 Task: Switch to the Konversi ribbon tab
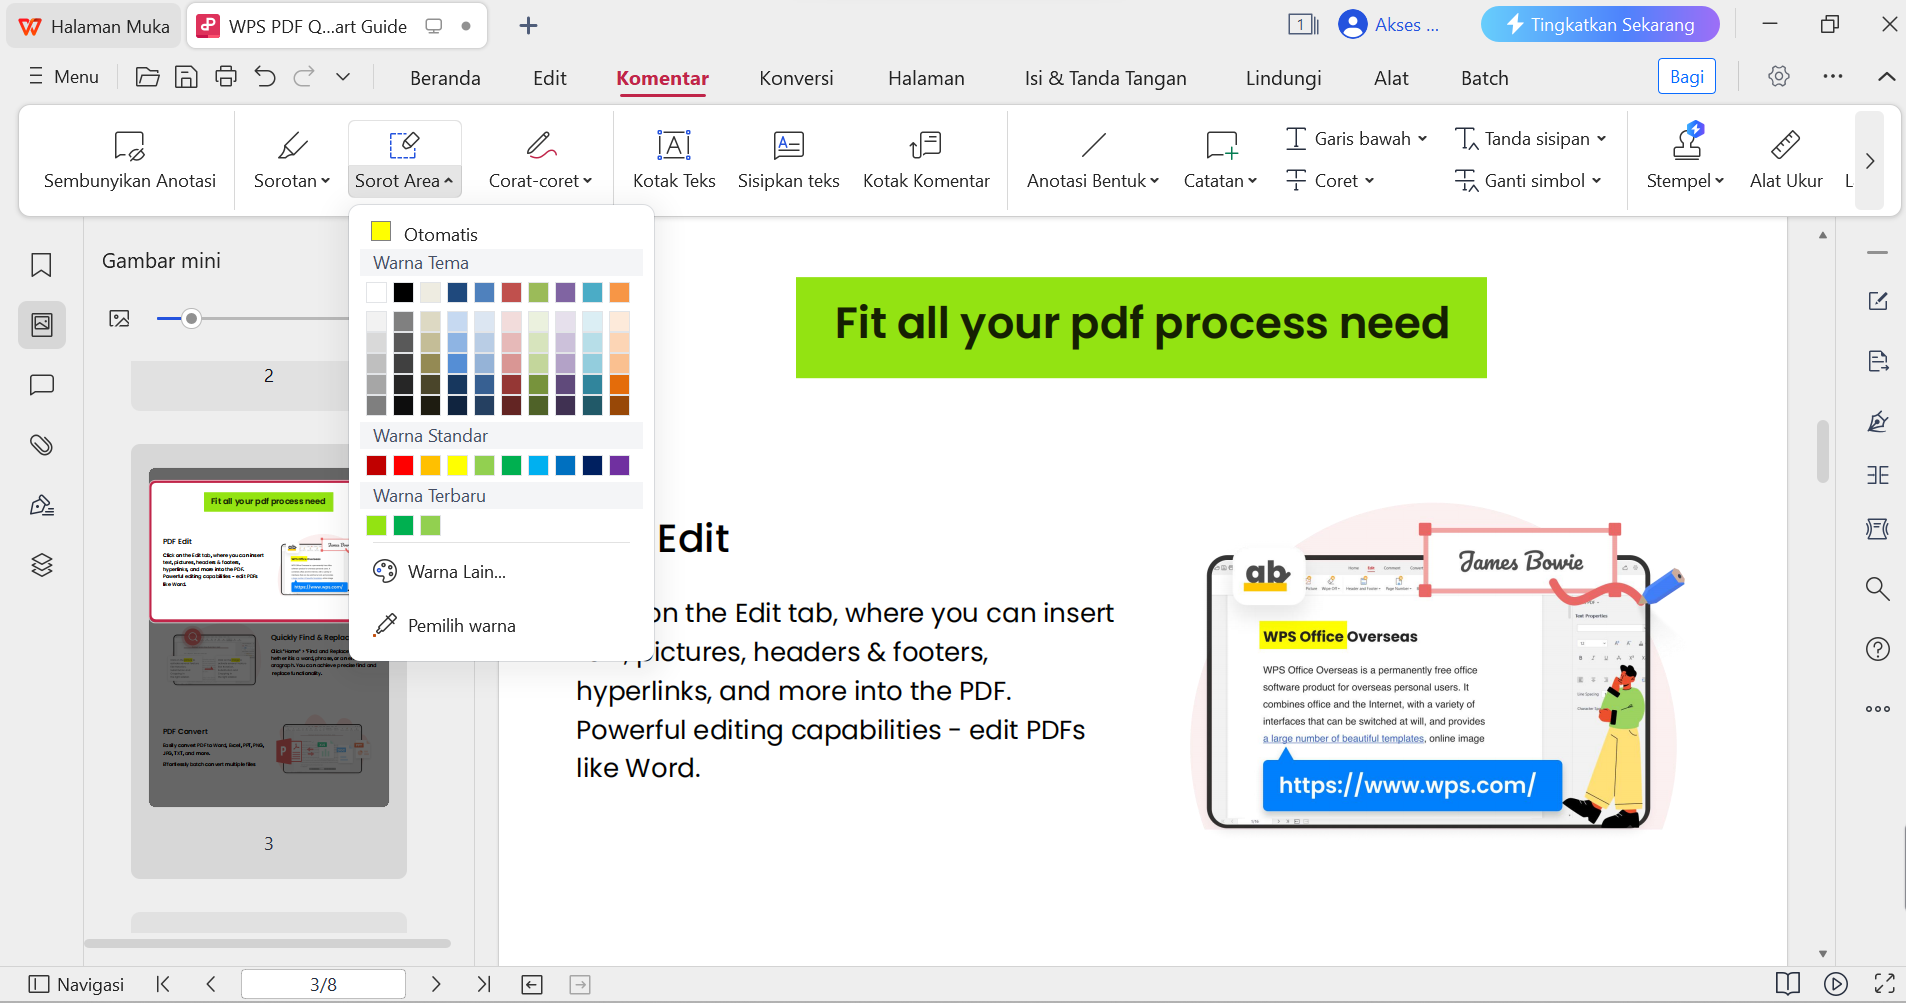[x=795, y=78]
